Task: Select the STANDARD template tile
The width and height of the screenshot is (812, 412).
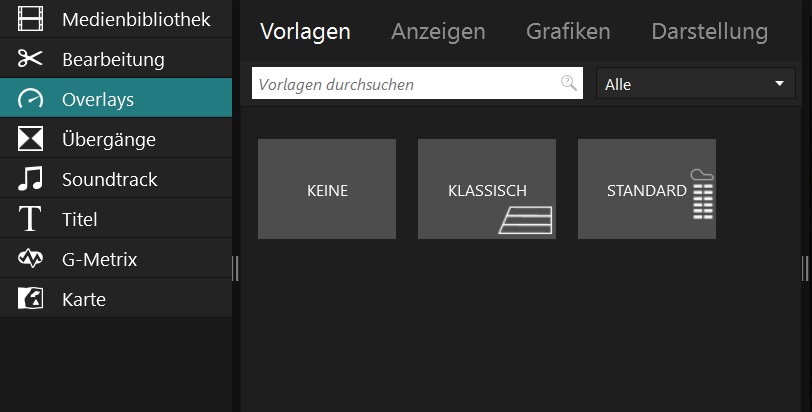Action: tap(647, 189)
